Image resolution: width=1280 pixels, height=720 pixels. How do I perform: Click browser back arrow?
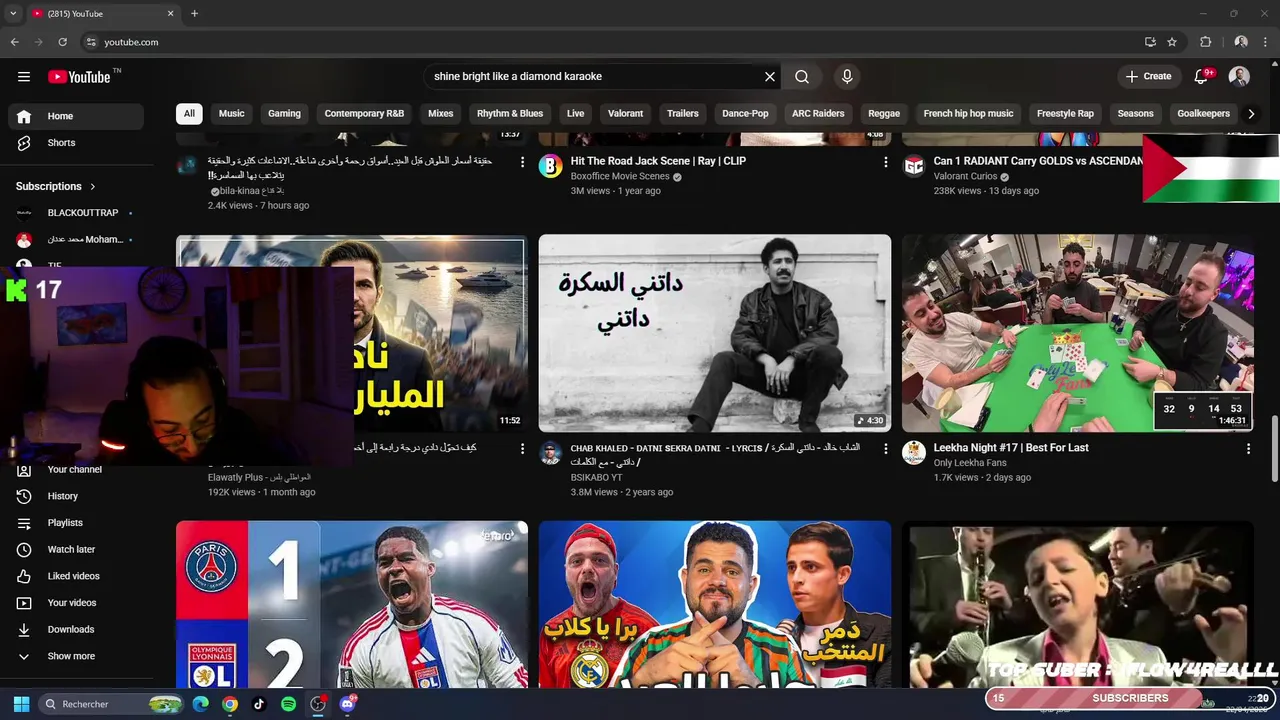[x=14, y=42]
